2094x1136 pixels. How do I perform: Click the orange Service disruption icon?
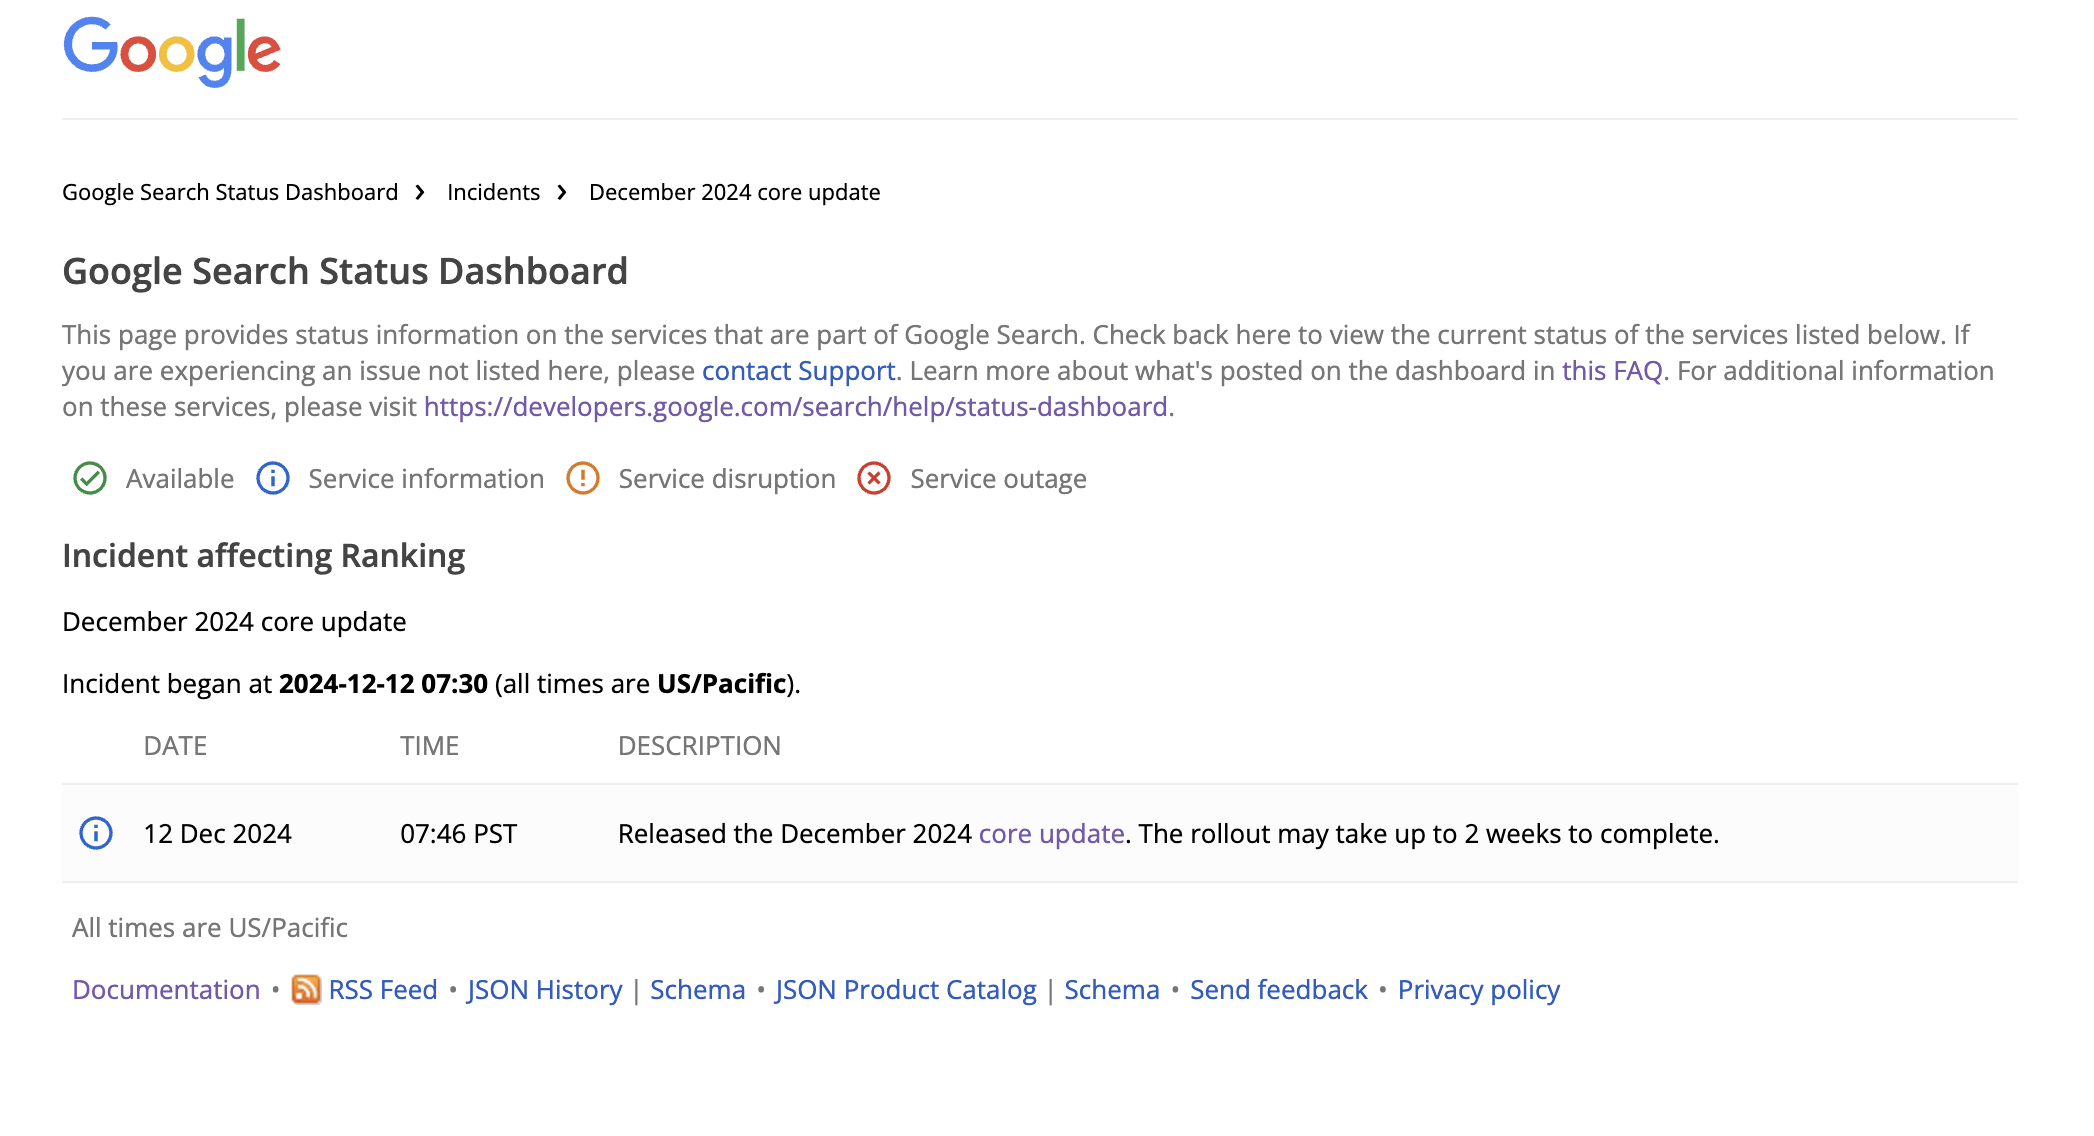583,479
